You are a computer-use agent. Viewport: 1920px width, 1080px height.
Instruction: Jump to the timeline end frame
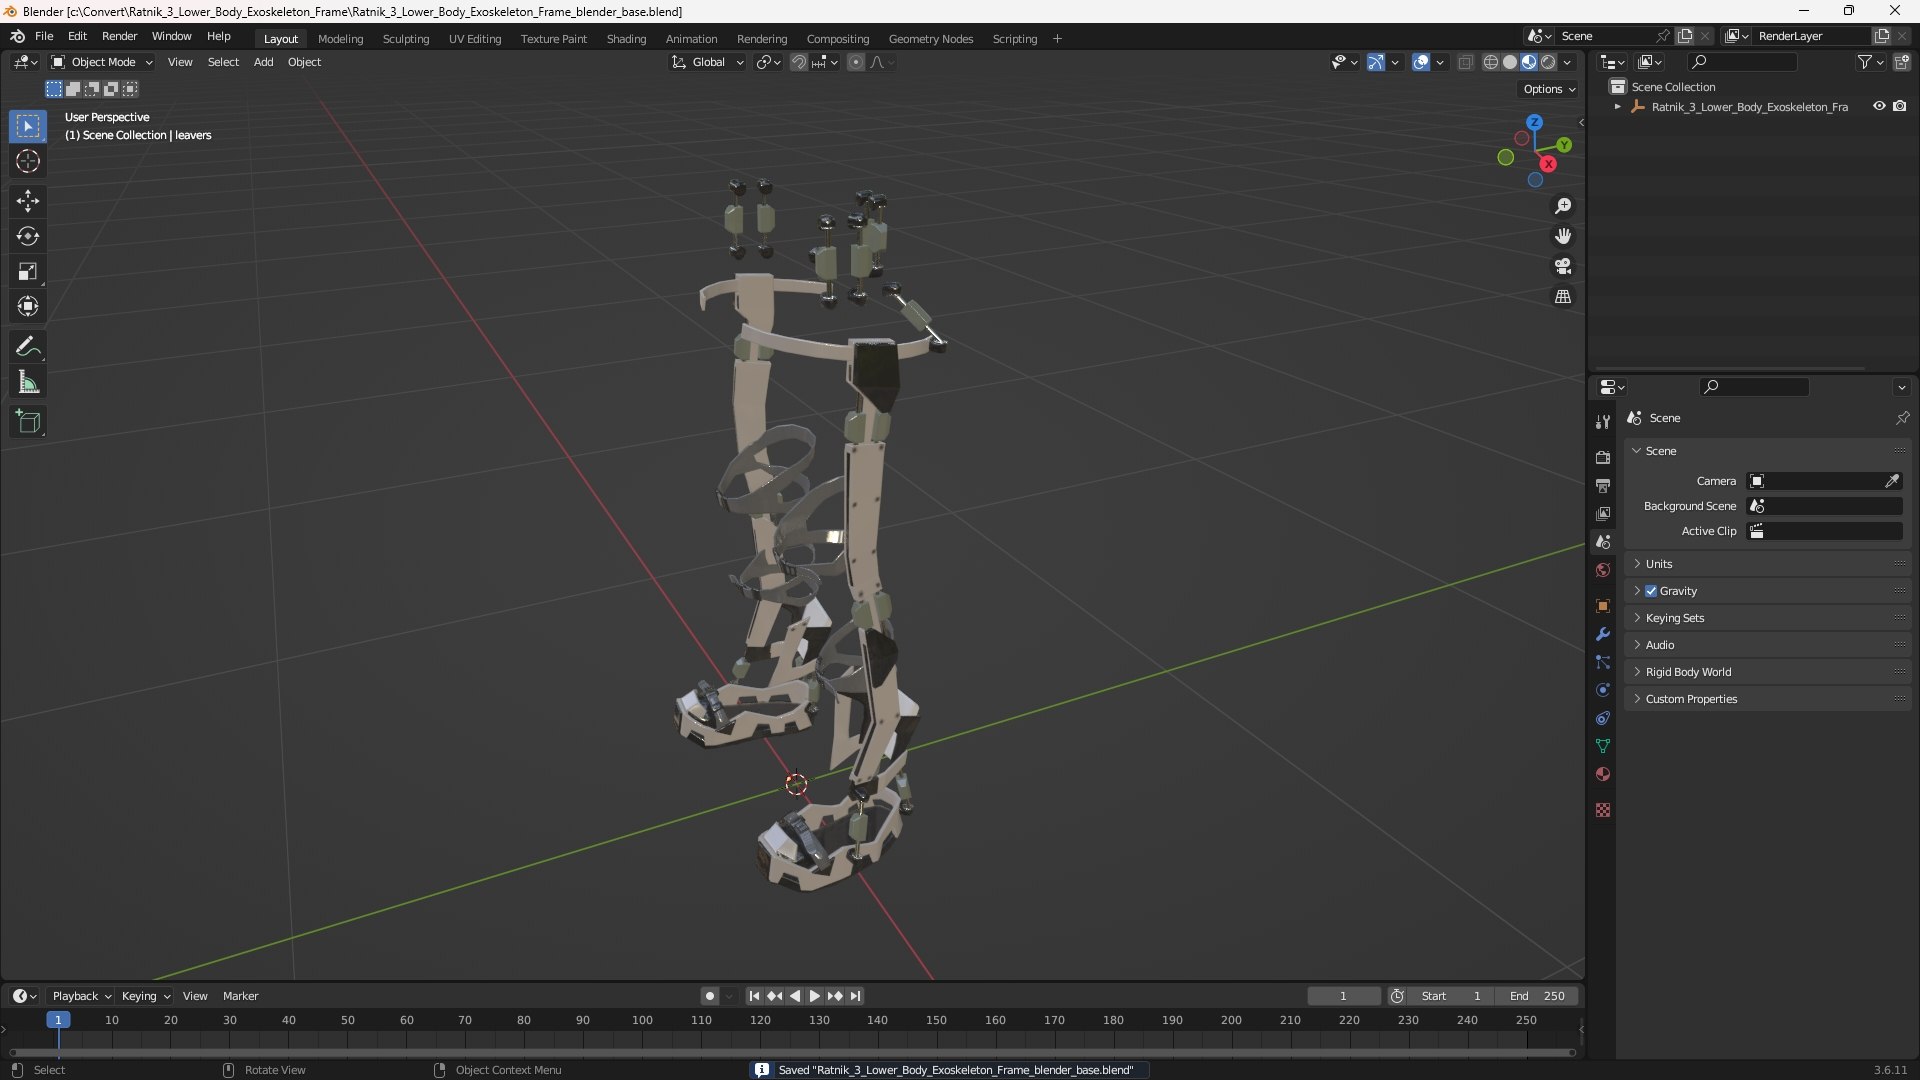coord(855,996)
